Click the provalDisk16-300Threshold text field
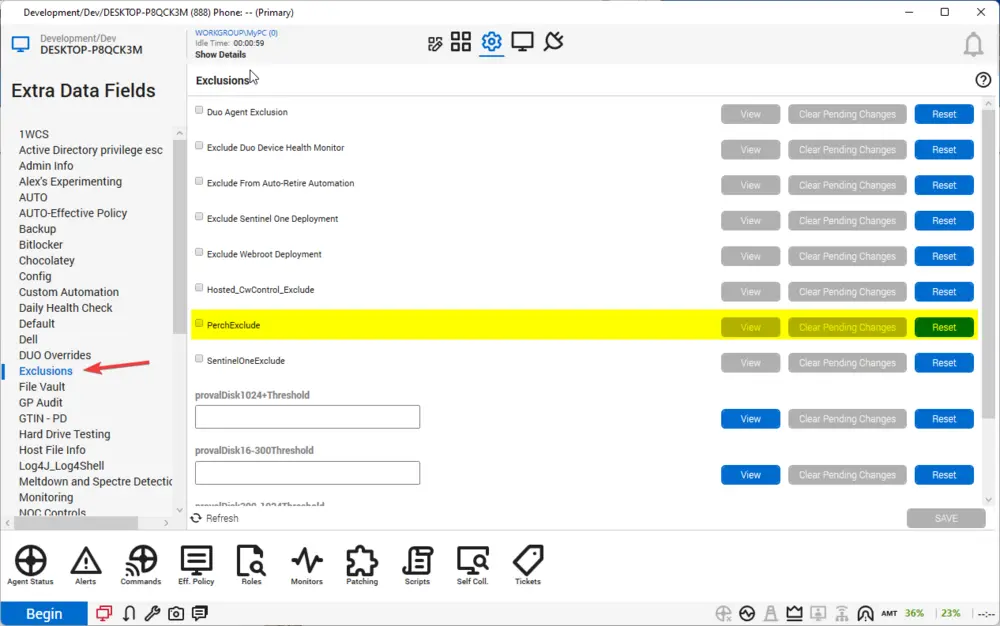Image resolution: width=1000 pixels, height=626 pixels. 307,473
